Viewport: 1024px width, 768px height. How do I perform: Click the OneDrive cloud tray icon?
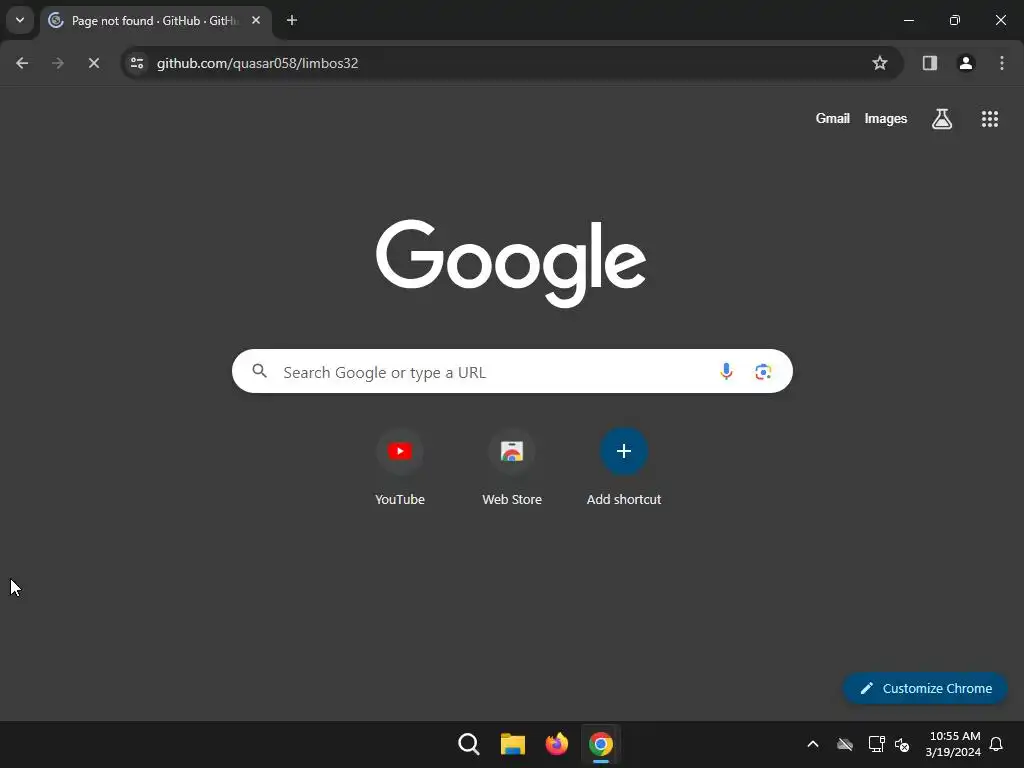(x=845, y=744)
